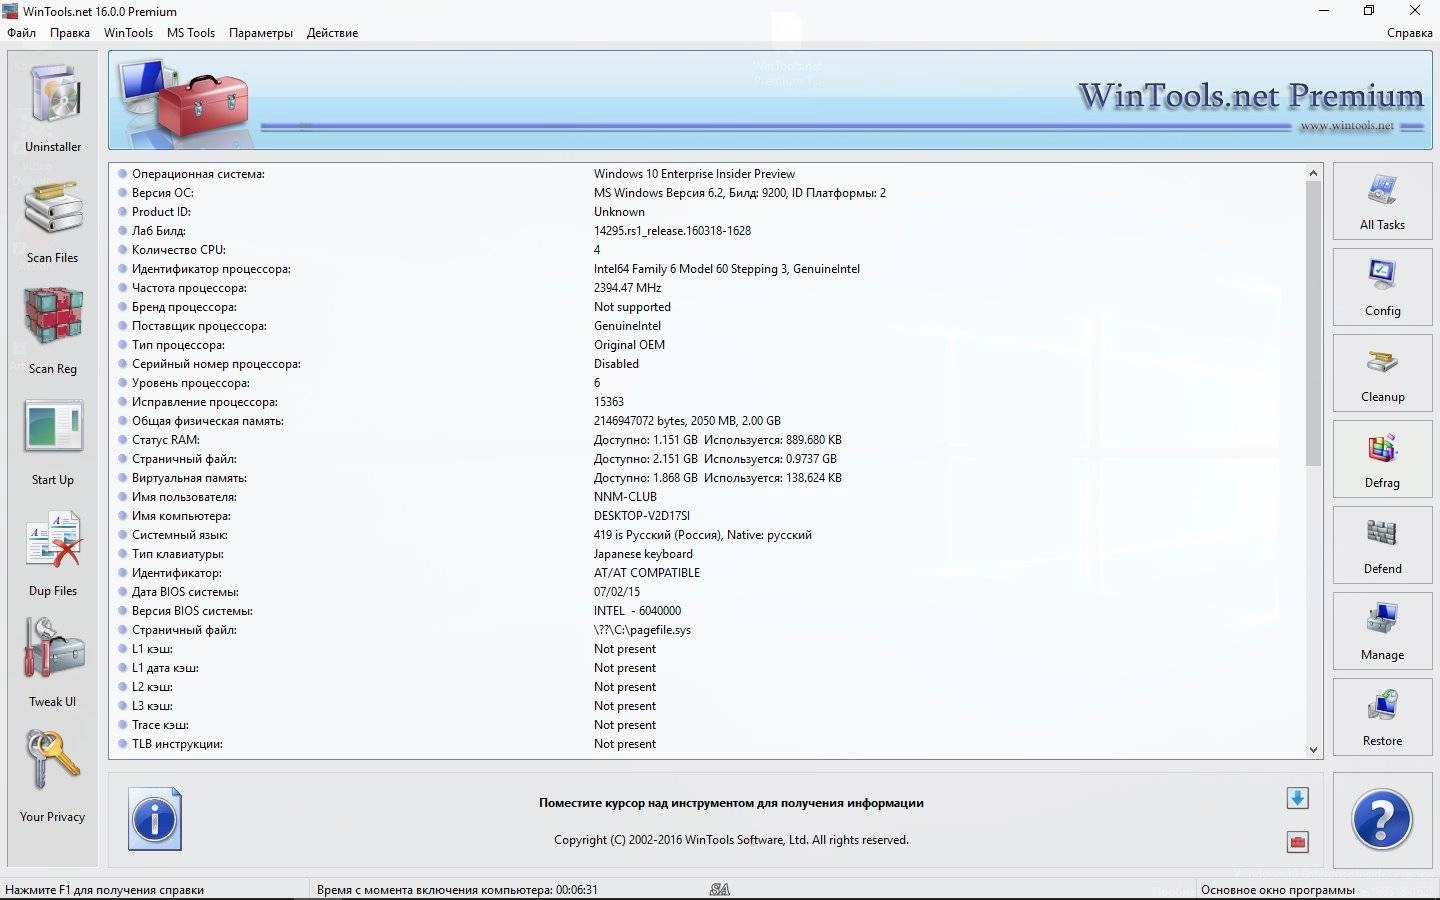Open the Uninstaller tool

53,107
